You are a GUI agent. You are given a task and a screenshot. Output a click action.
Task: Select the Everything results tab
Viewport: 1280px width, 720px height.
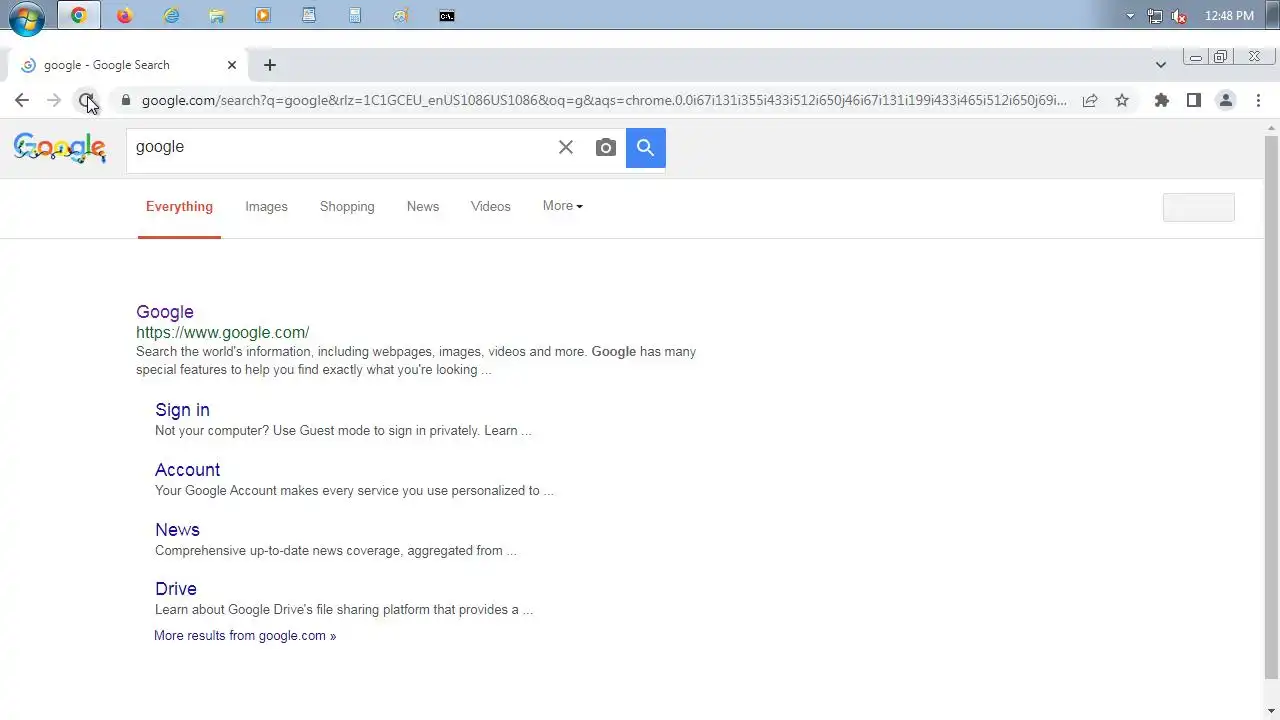coord(179,207)
